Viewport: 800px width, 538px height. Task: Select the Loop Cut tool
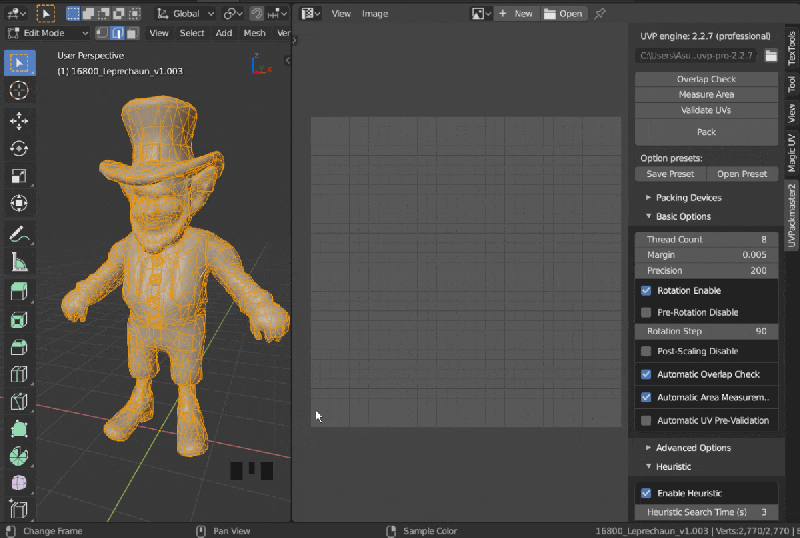pyautogui.click(x=19, y=375)
